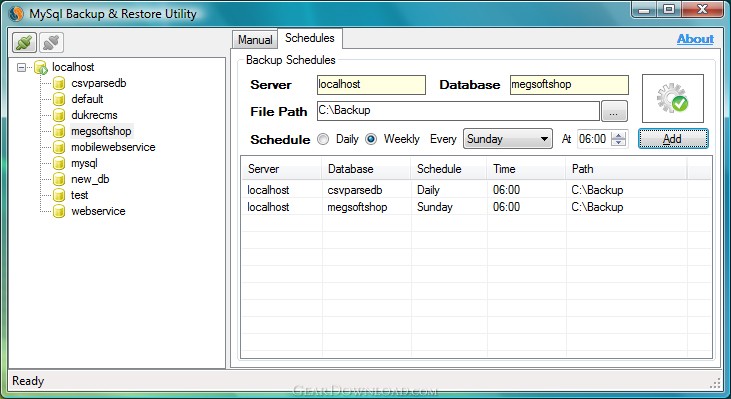The width and height of the screenshot is (731, 399).
Task: Click the localhost server icon in tree
Action: 41,68
